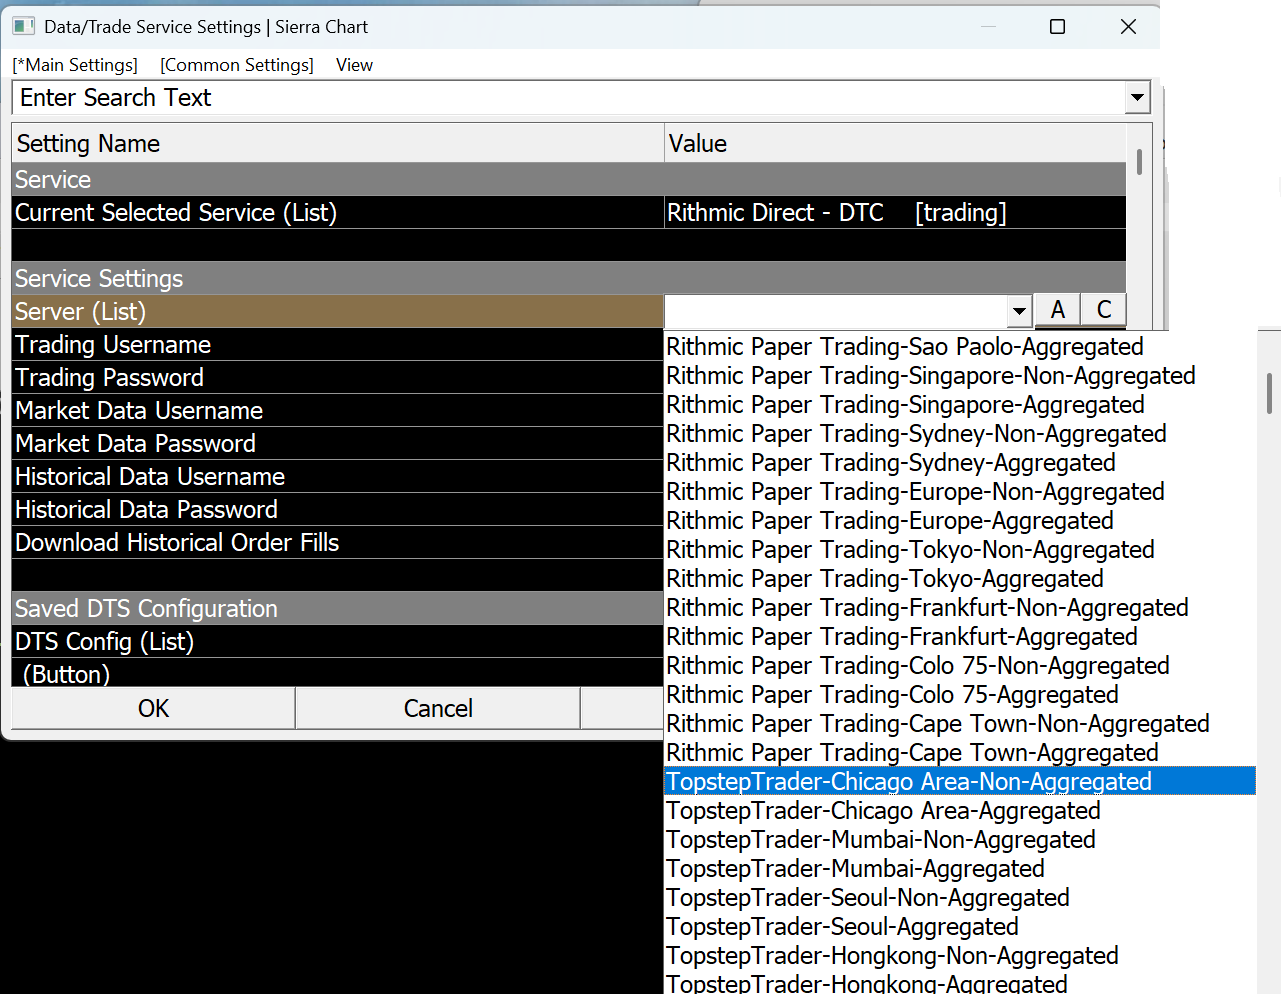Image resolution: width=1281 pixels, height=994 pixels.
Task: Select the Market Data Username setting
Action: [x=338, y=410]
